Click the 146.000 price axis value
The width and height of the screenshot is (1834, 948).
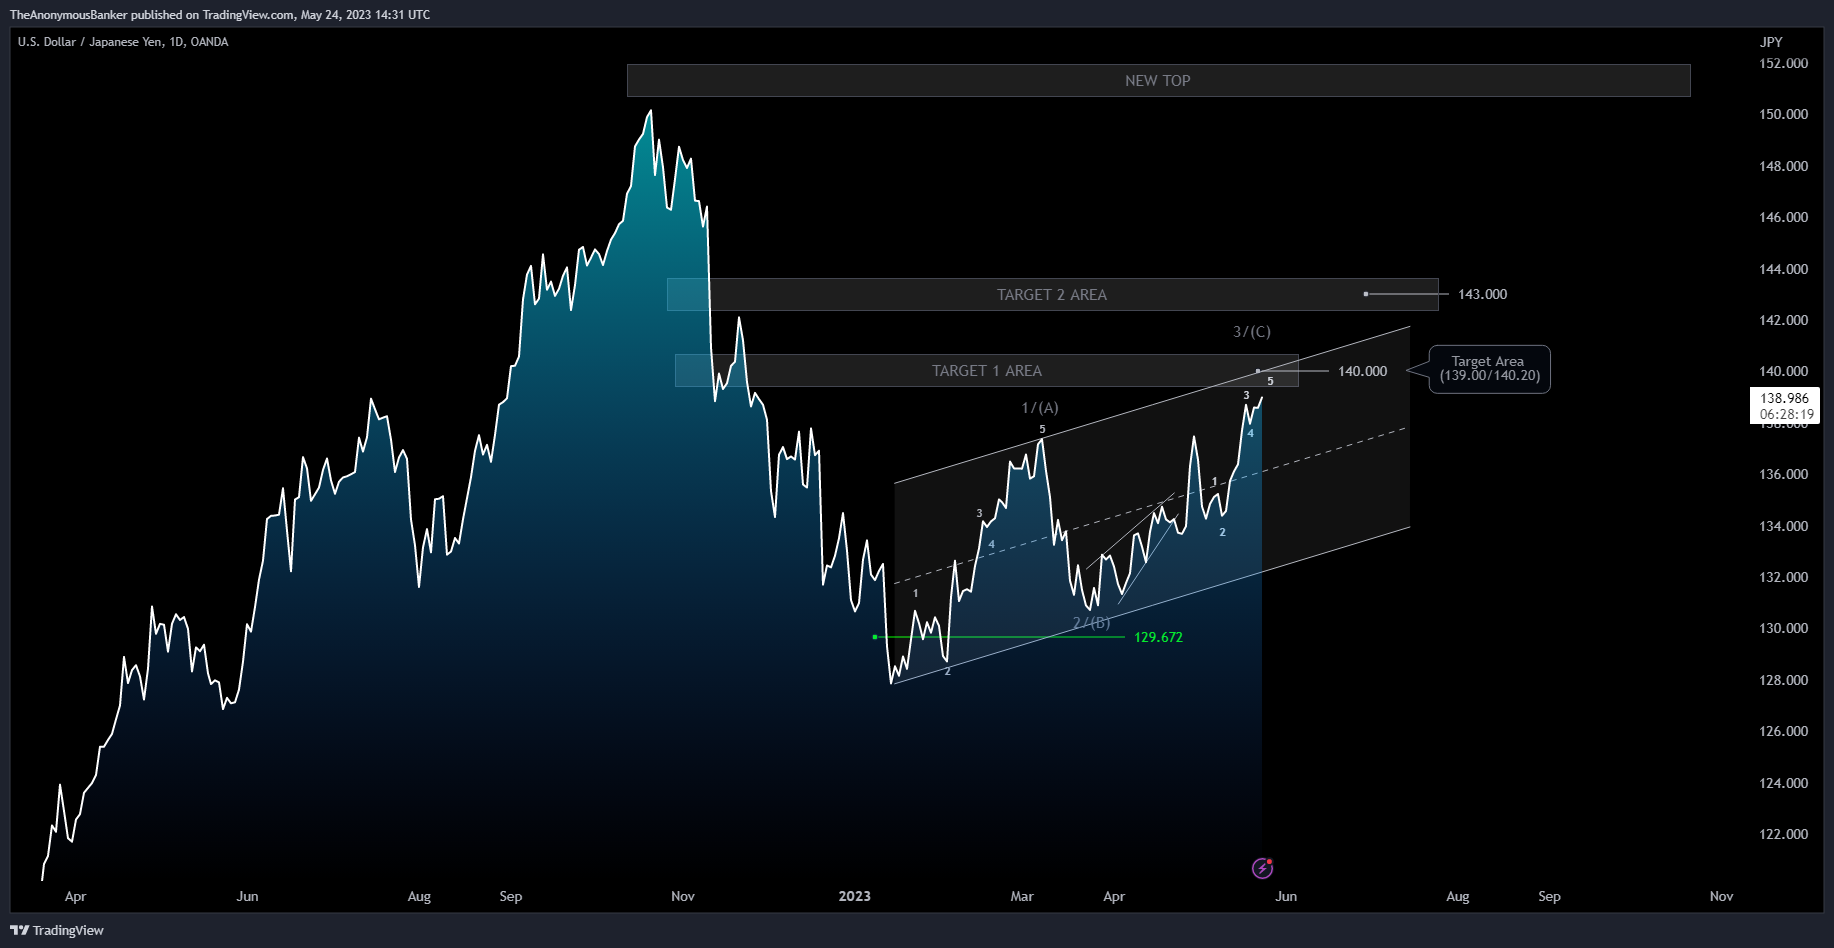pos(1784,217)
